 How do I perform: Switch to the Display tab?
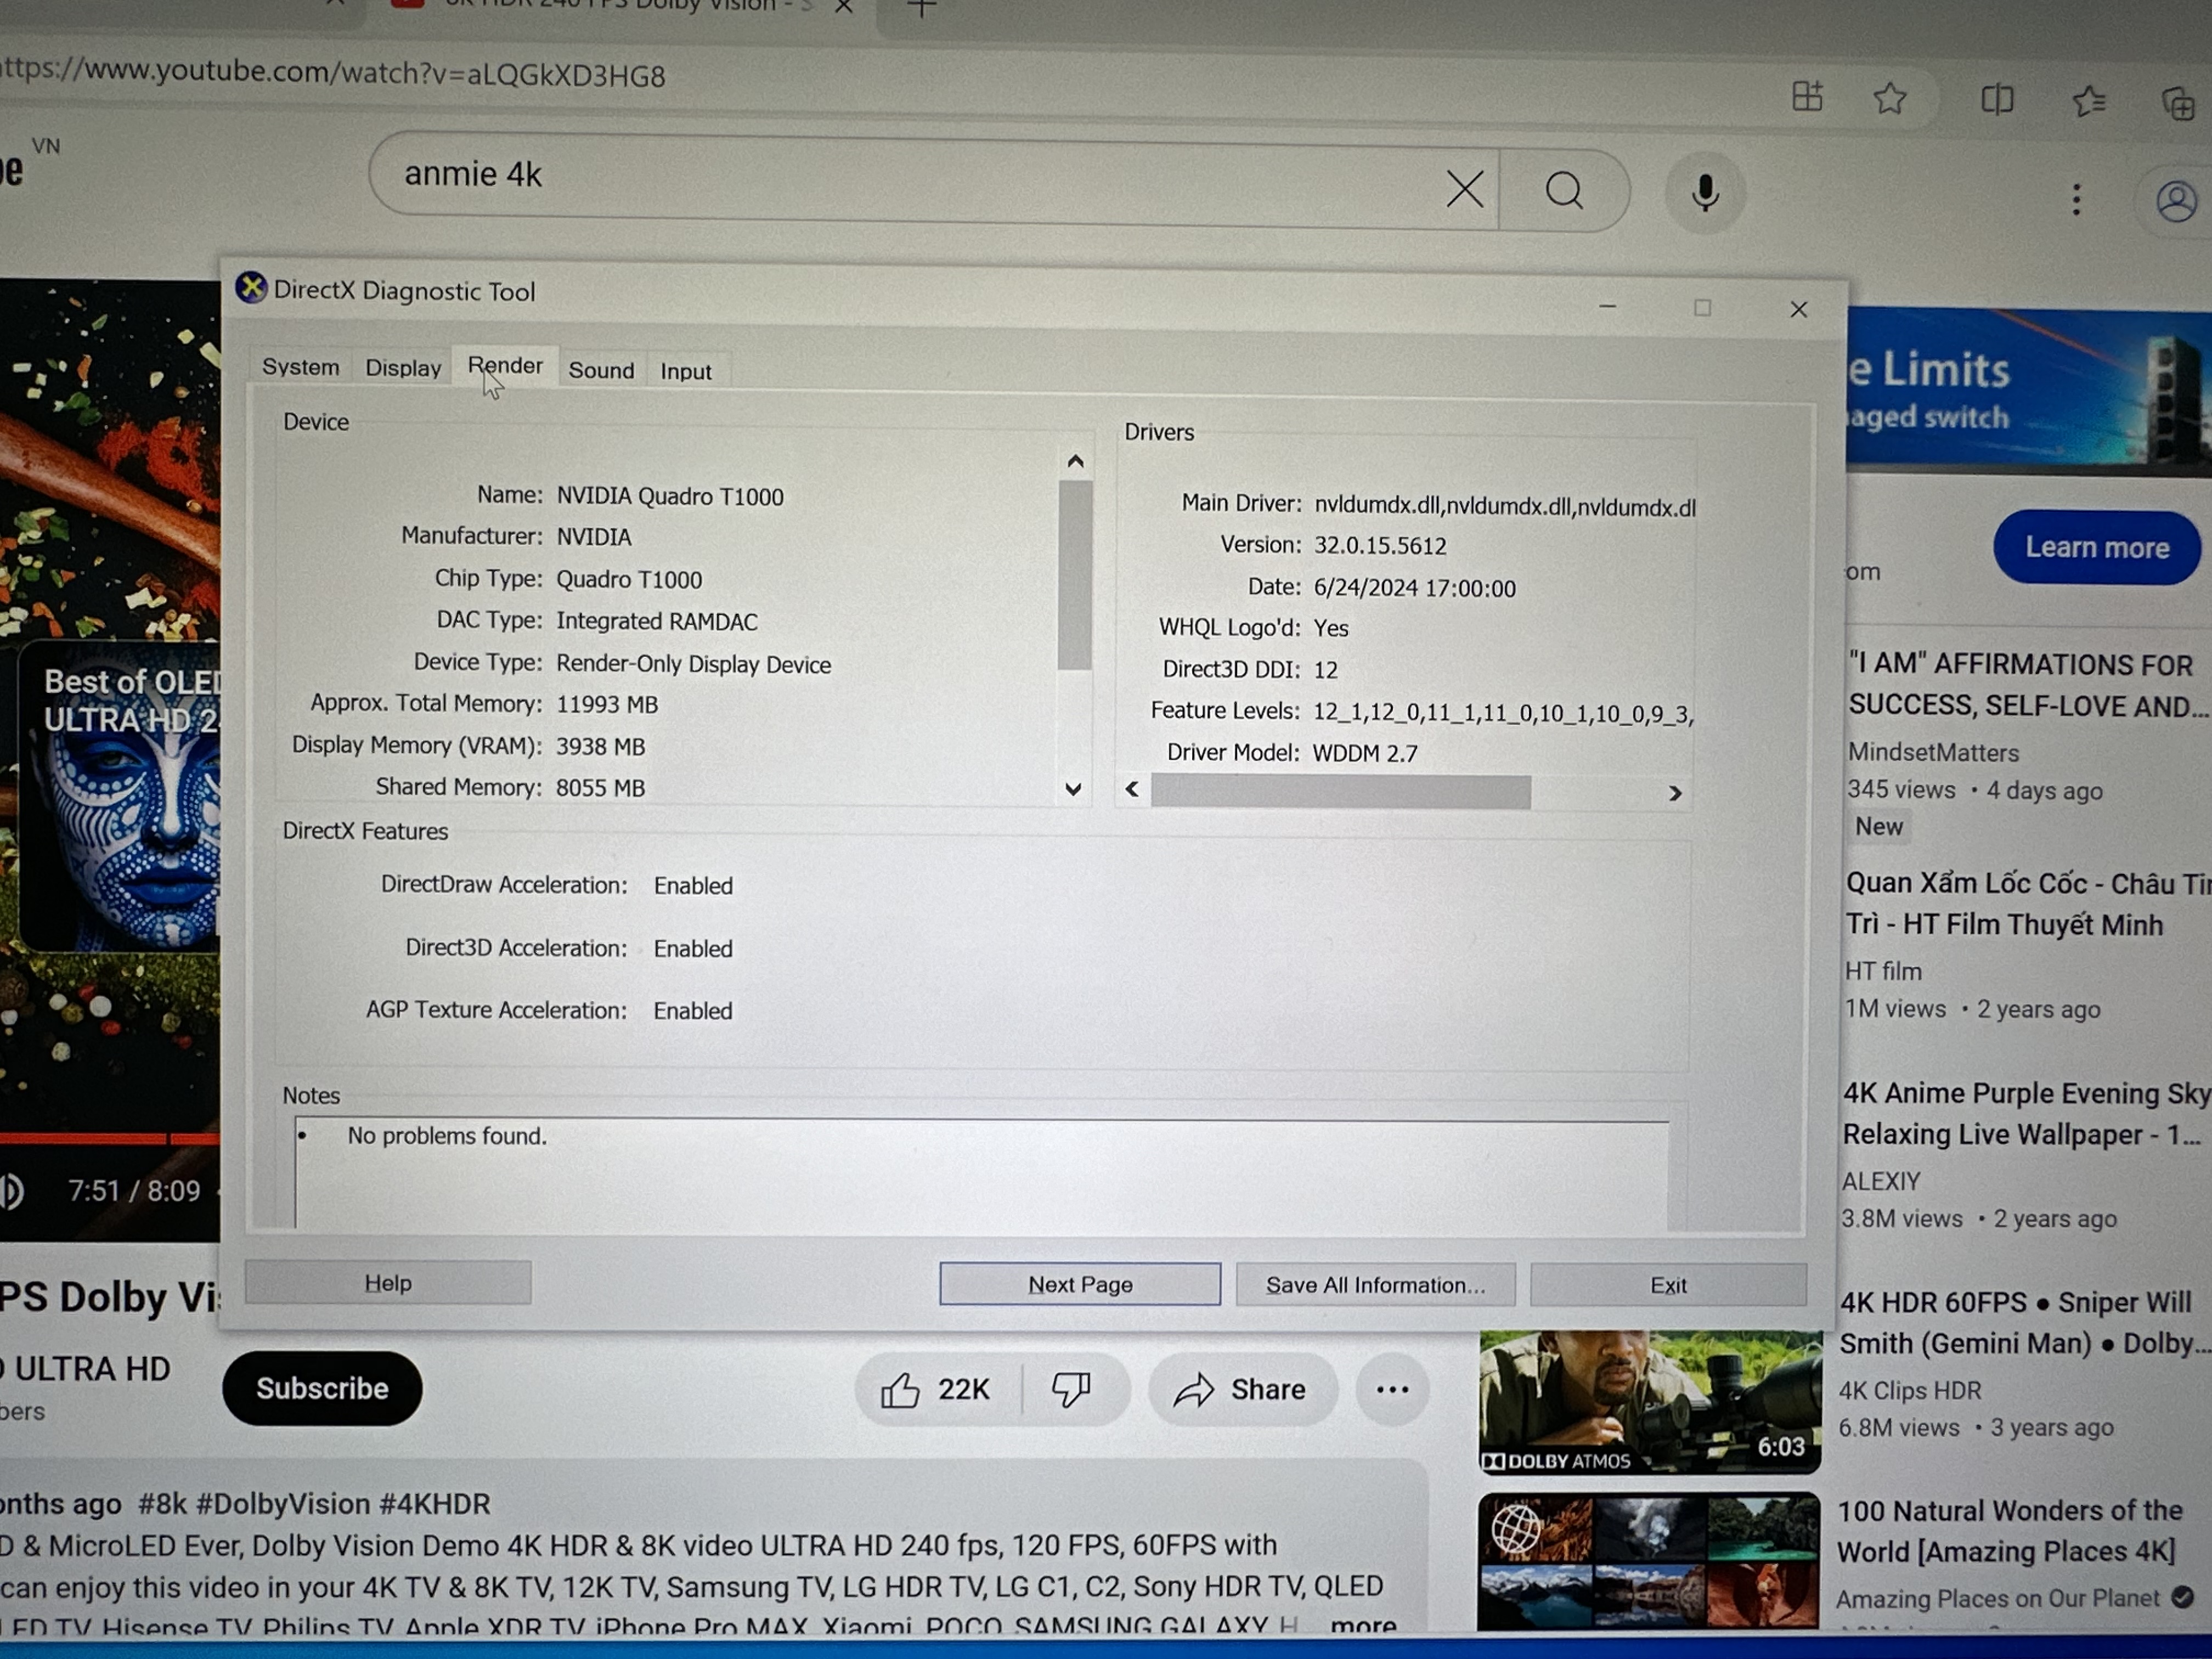[x=403, y=368]
